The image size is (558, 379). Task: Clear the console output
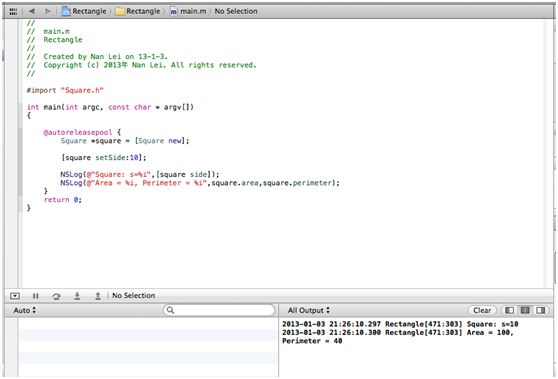pos(482,310)
